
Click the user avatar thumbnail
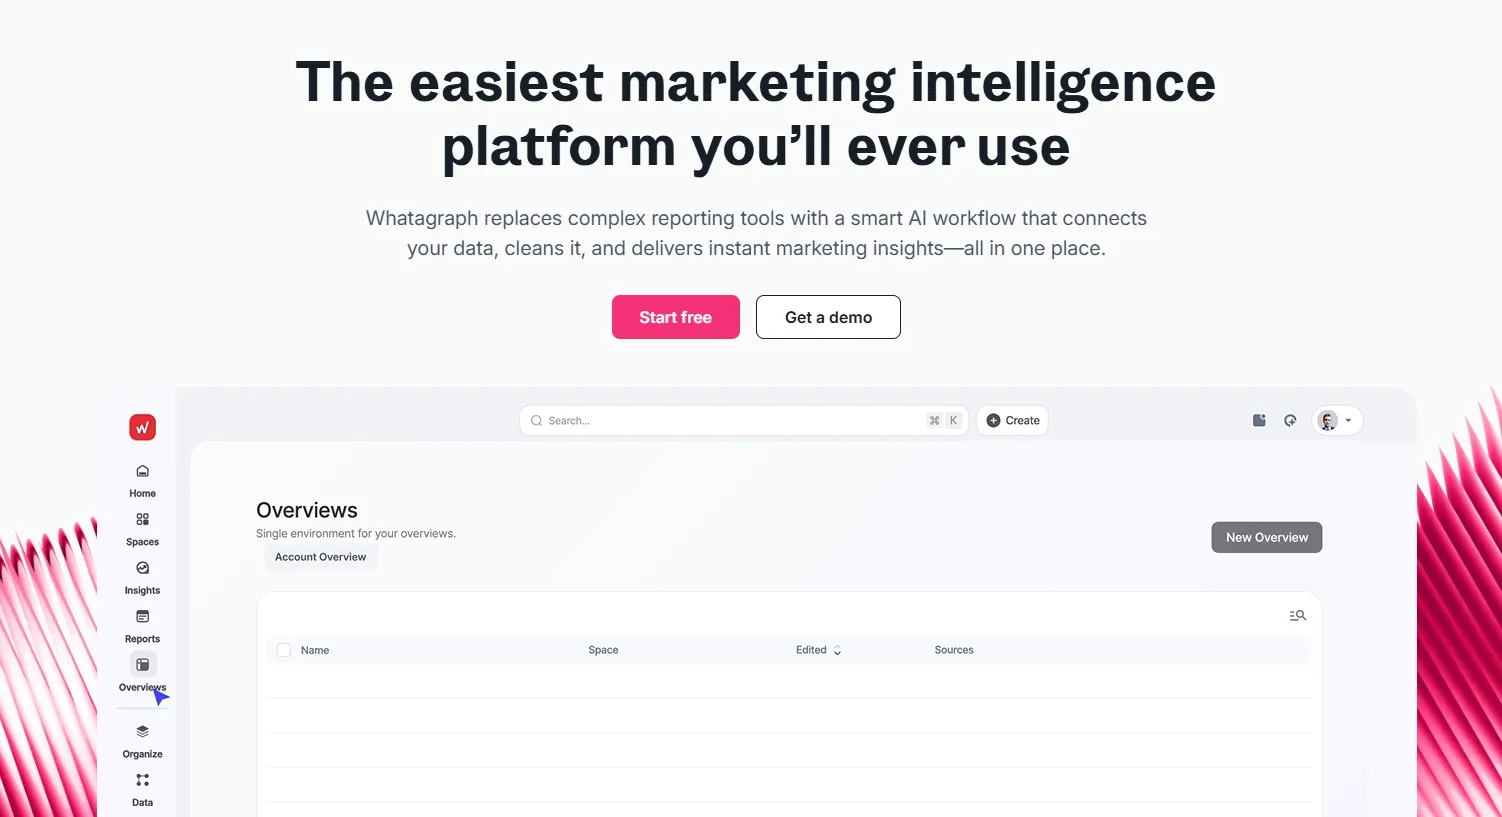click(1327, 420)
